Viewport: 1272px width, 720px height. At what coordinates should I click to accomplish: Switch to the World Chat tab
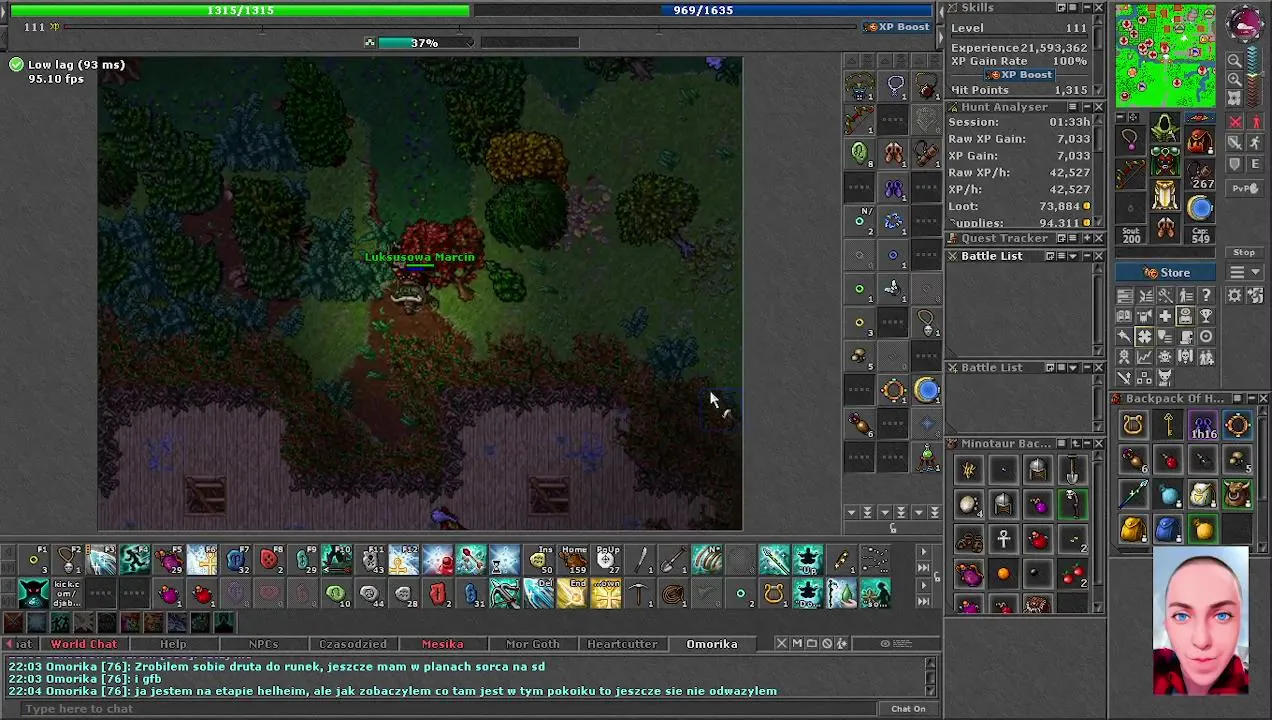coord(84,644)
